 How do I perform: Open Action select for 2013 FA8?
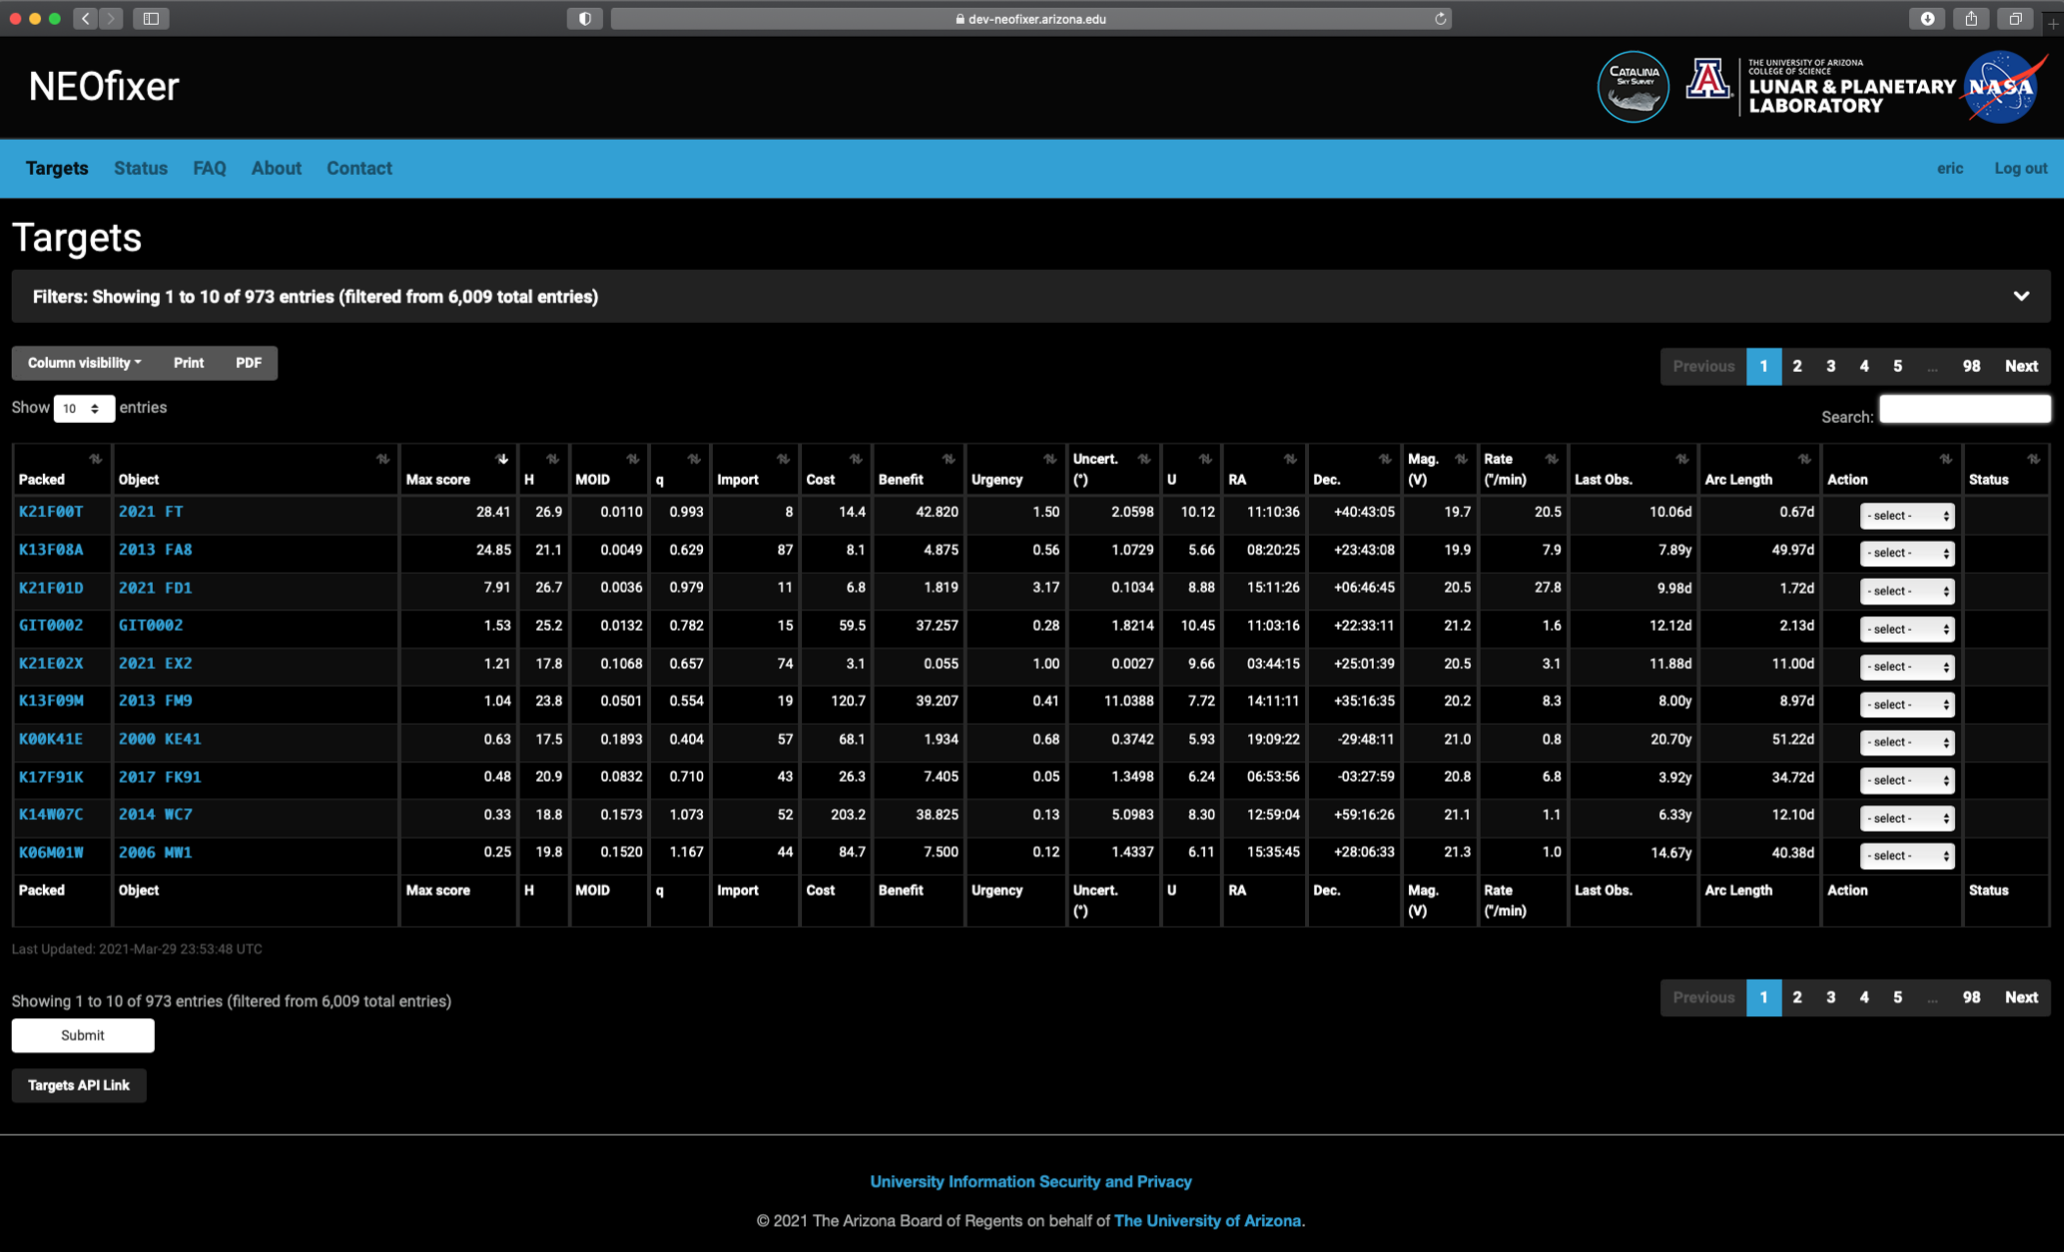point(1906,553)
